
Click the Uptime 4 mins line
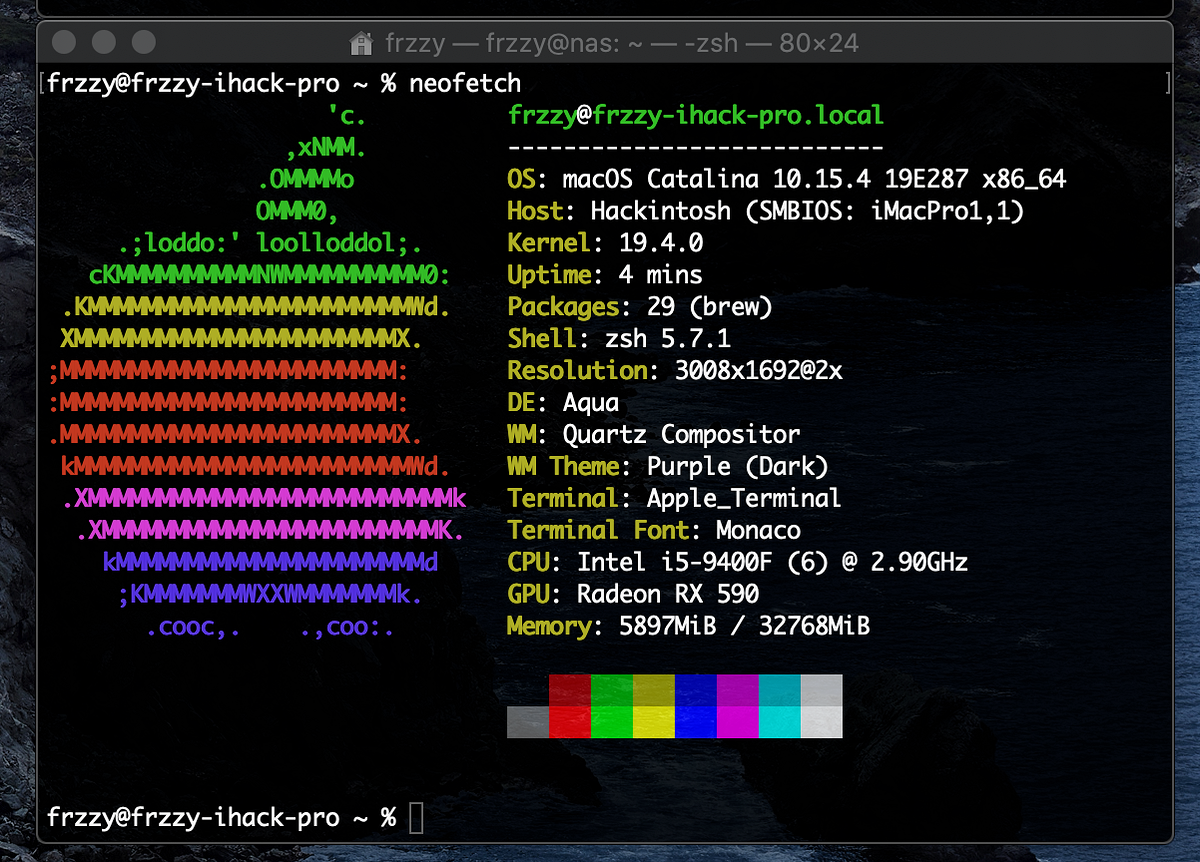coord(605,275)
